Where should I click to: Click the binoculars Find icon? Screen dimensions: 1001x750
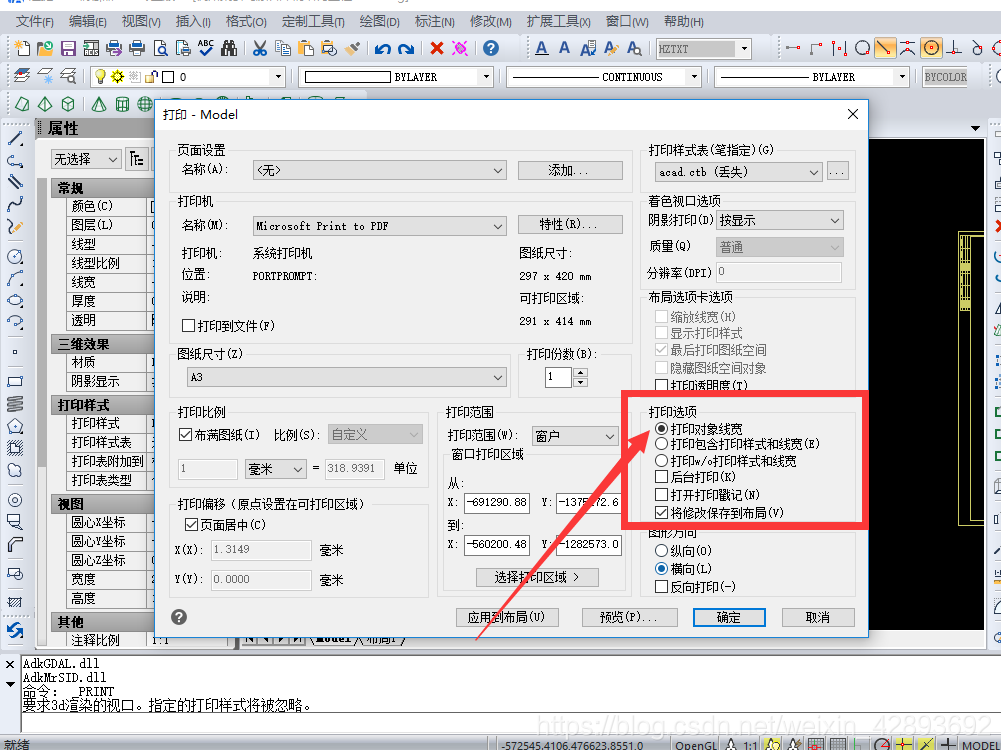[x=229, y=48]
